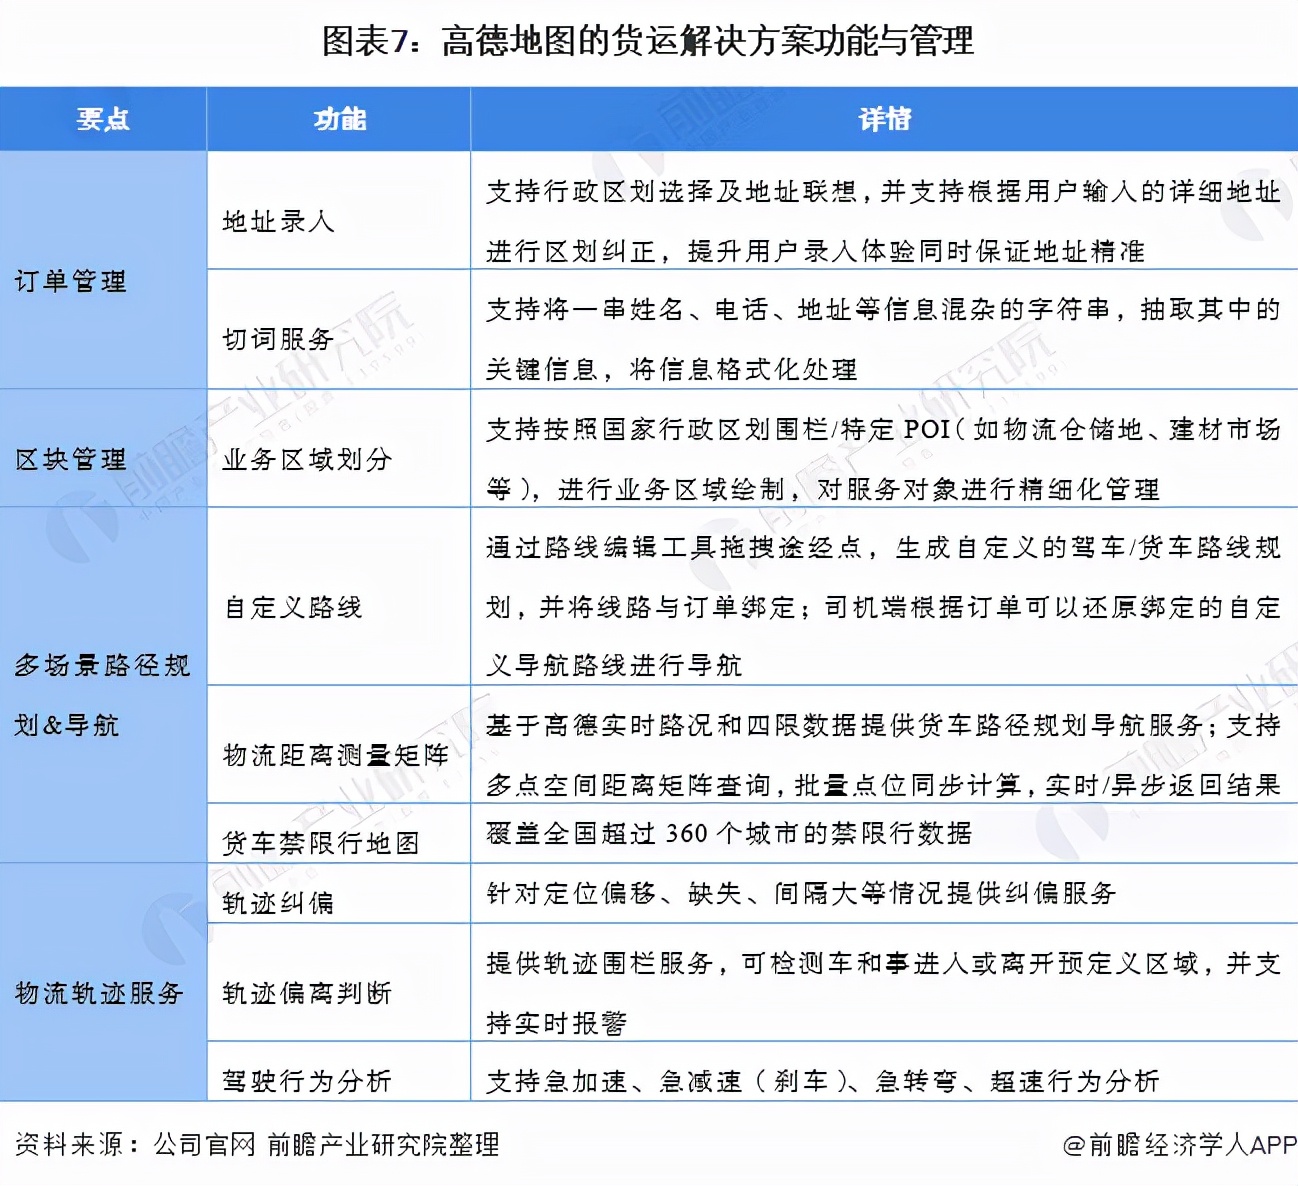This screenshot has width=1298, height=1186.
Task: Click the 区块管理 cell
Action: (x=72, y=461)
